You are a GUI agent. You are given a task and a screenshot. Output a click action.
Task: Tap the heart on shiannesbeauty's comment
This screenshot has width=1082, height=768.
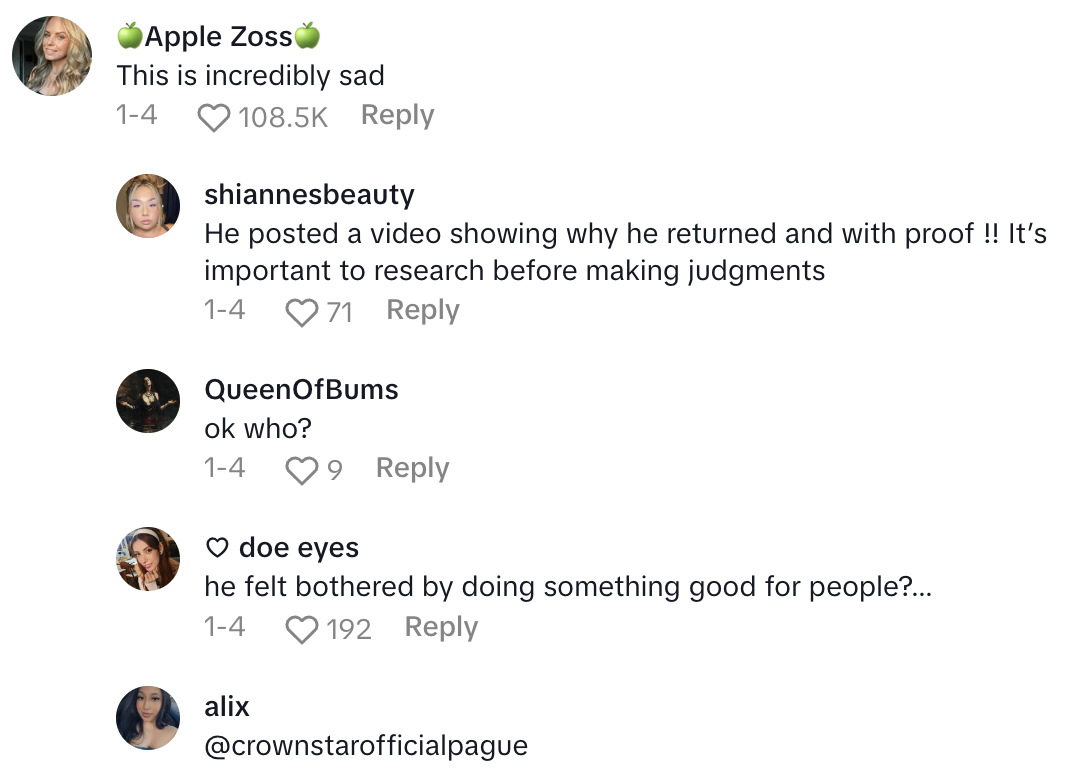coord(301,313)
